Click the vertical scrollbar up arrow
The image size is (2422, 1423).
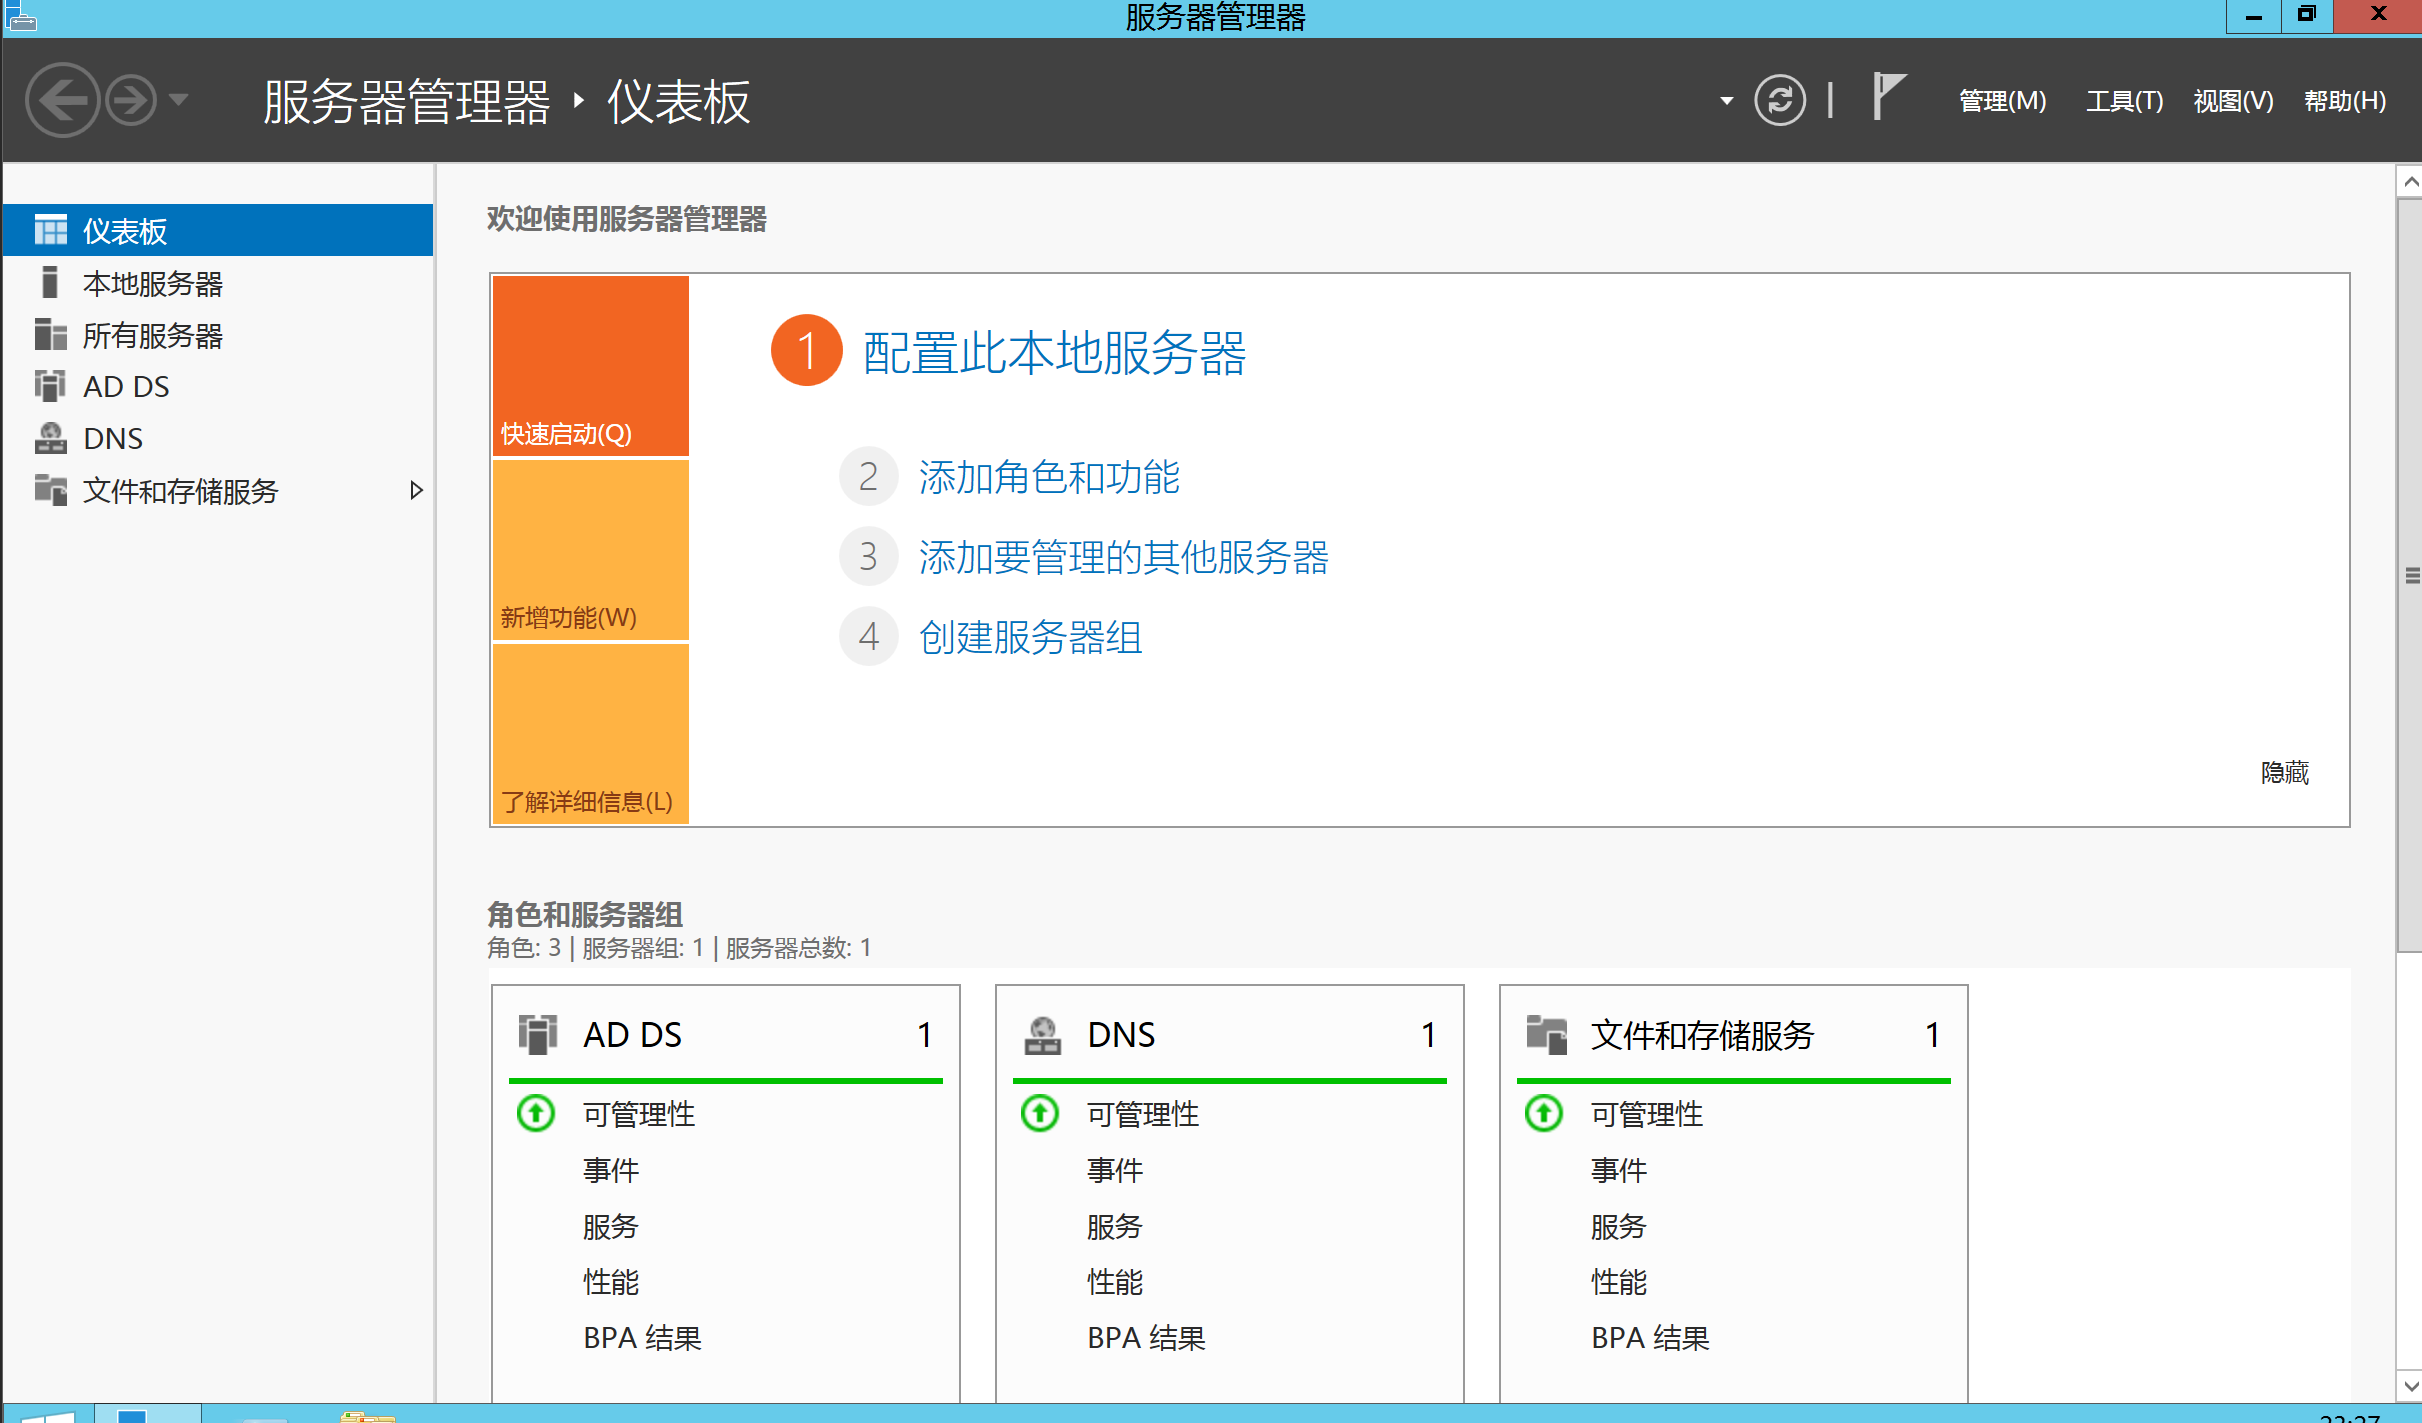point(2410,181)
